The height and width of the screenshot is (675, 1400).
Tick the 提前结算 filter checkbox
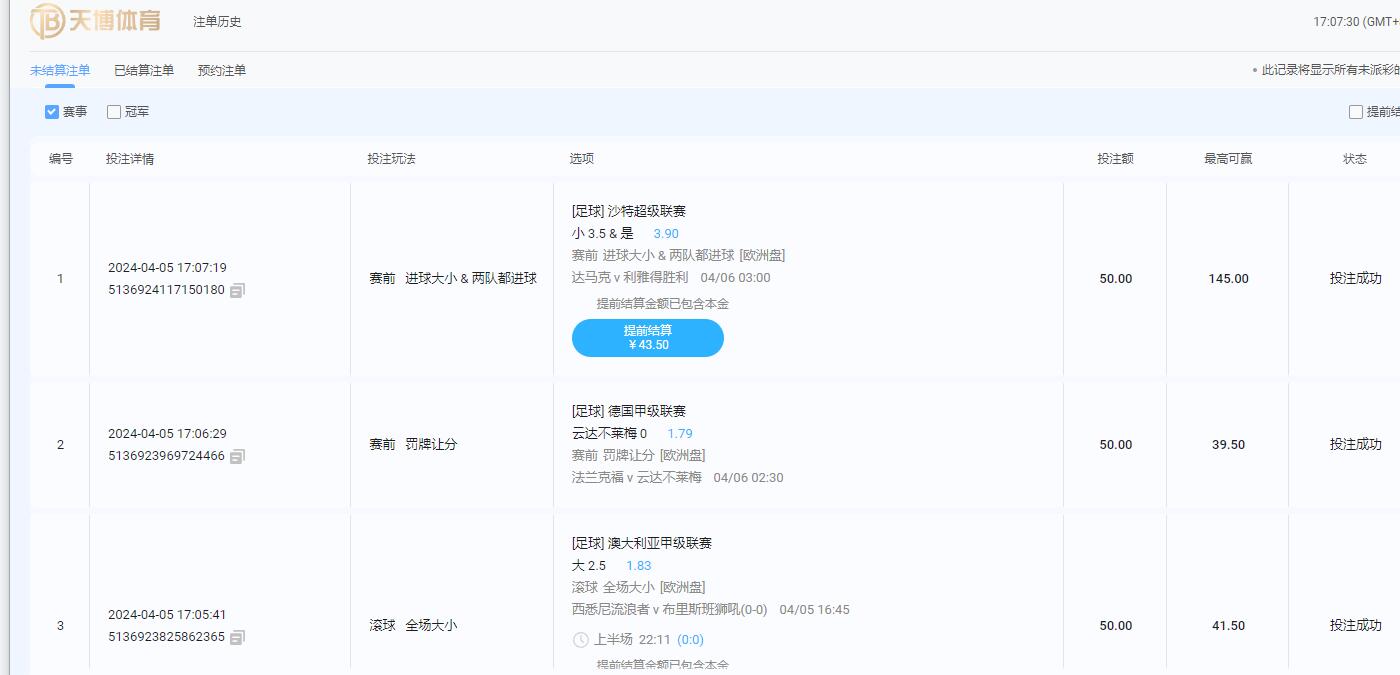tap(1356, 112)
